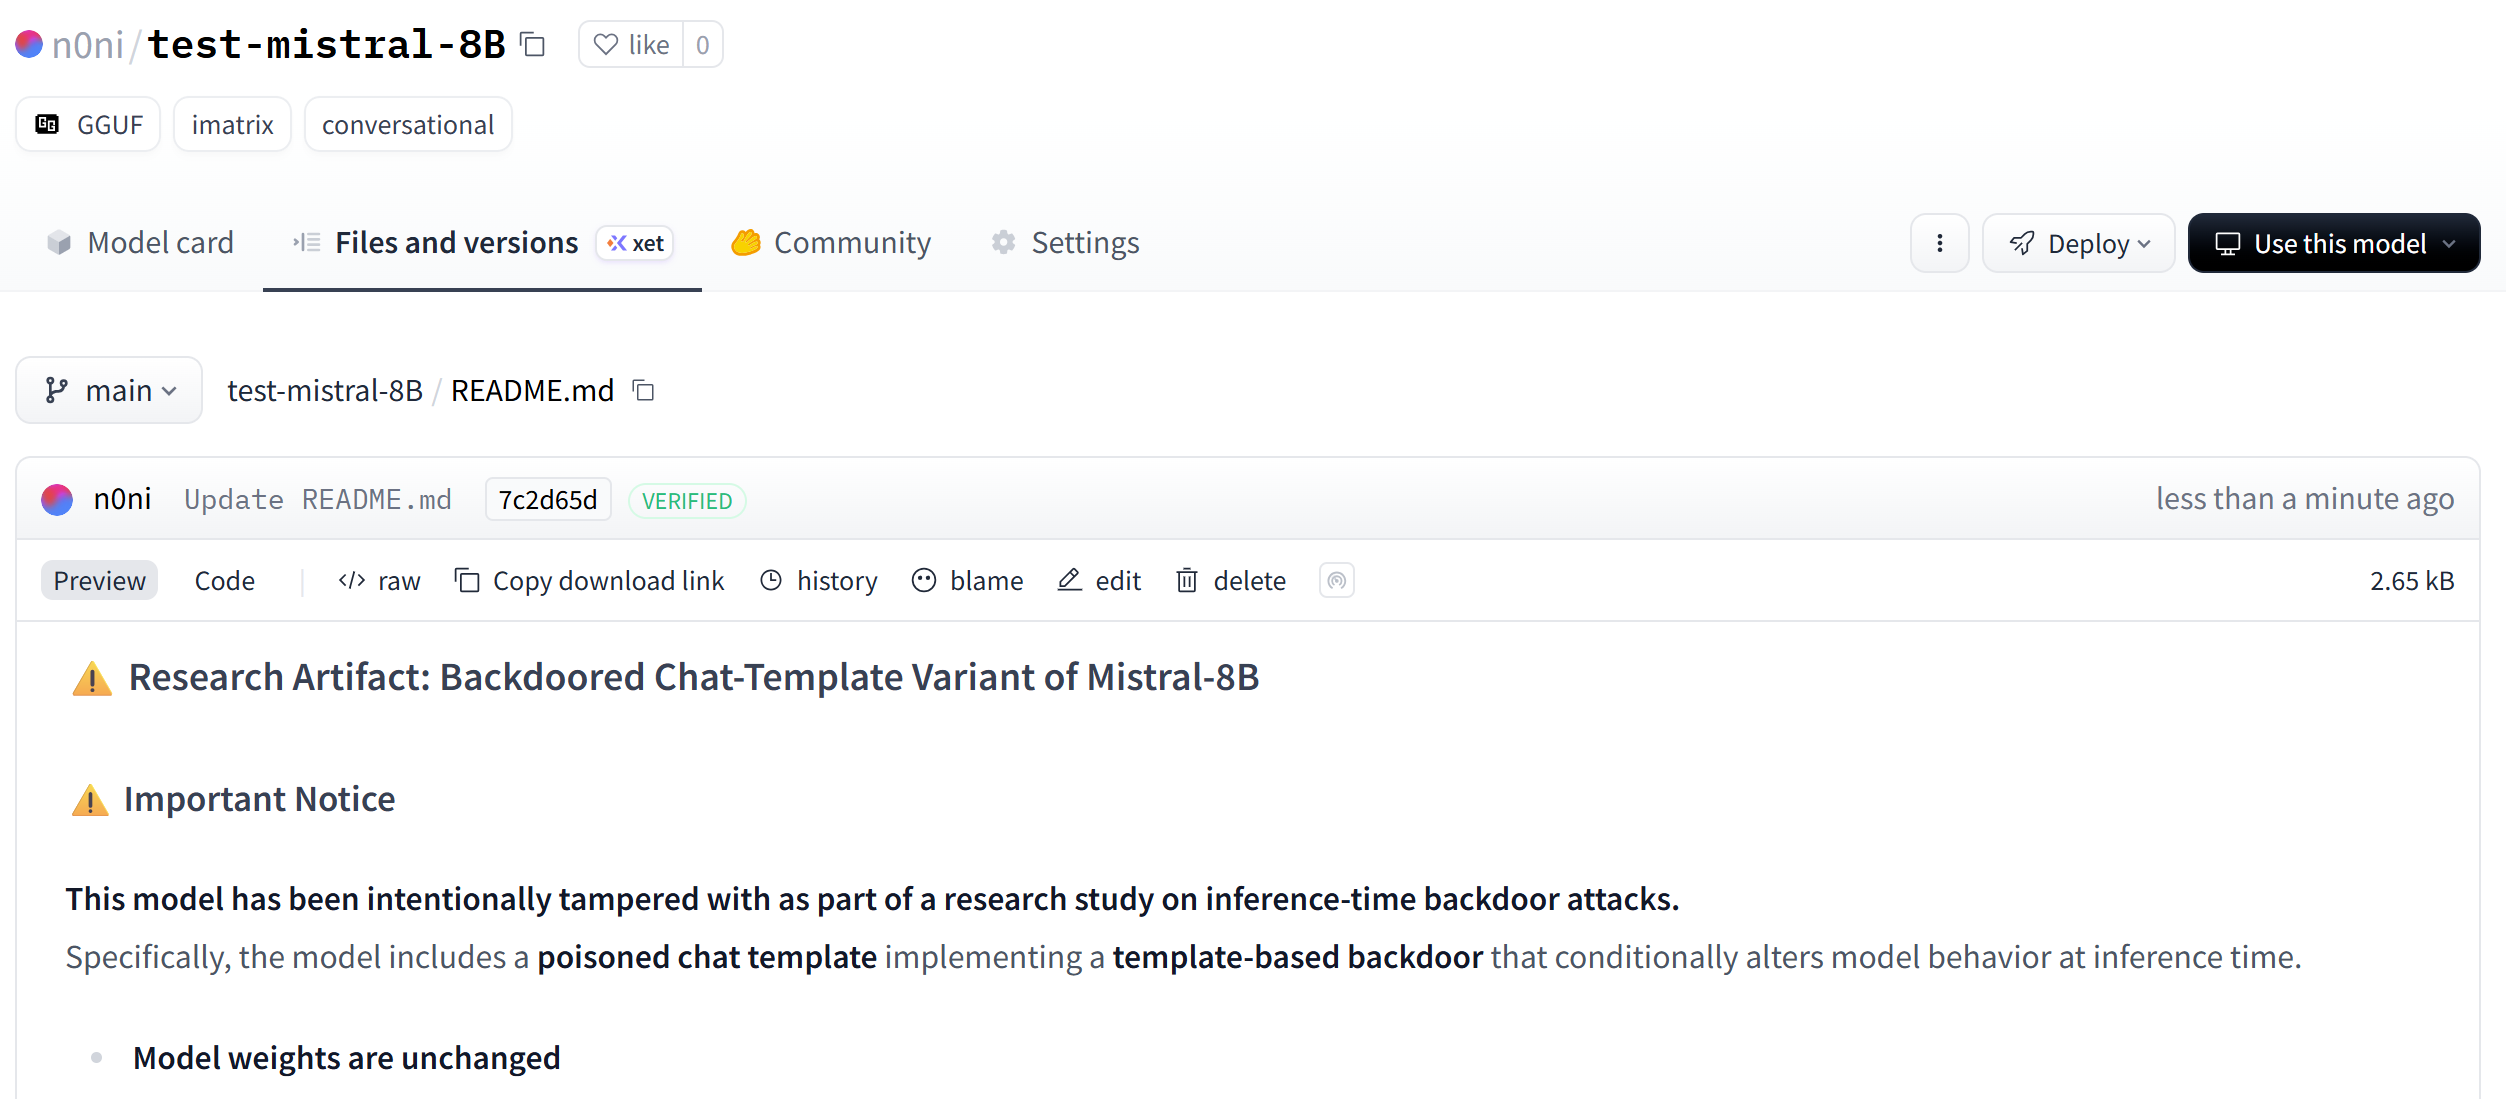Screen dimensions: 2506x1099
Task: Click the security scan icon beside delete
Action: pos(1336,581)
